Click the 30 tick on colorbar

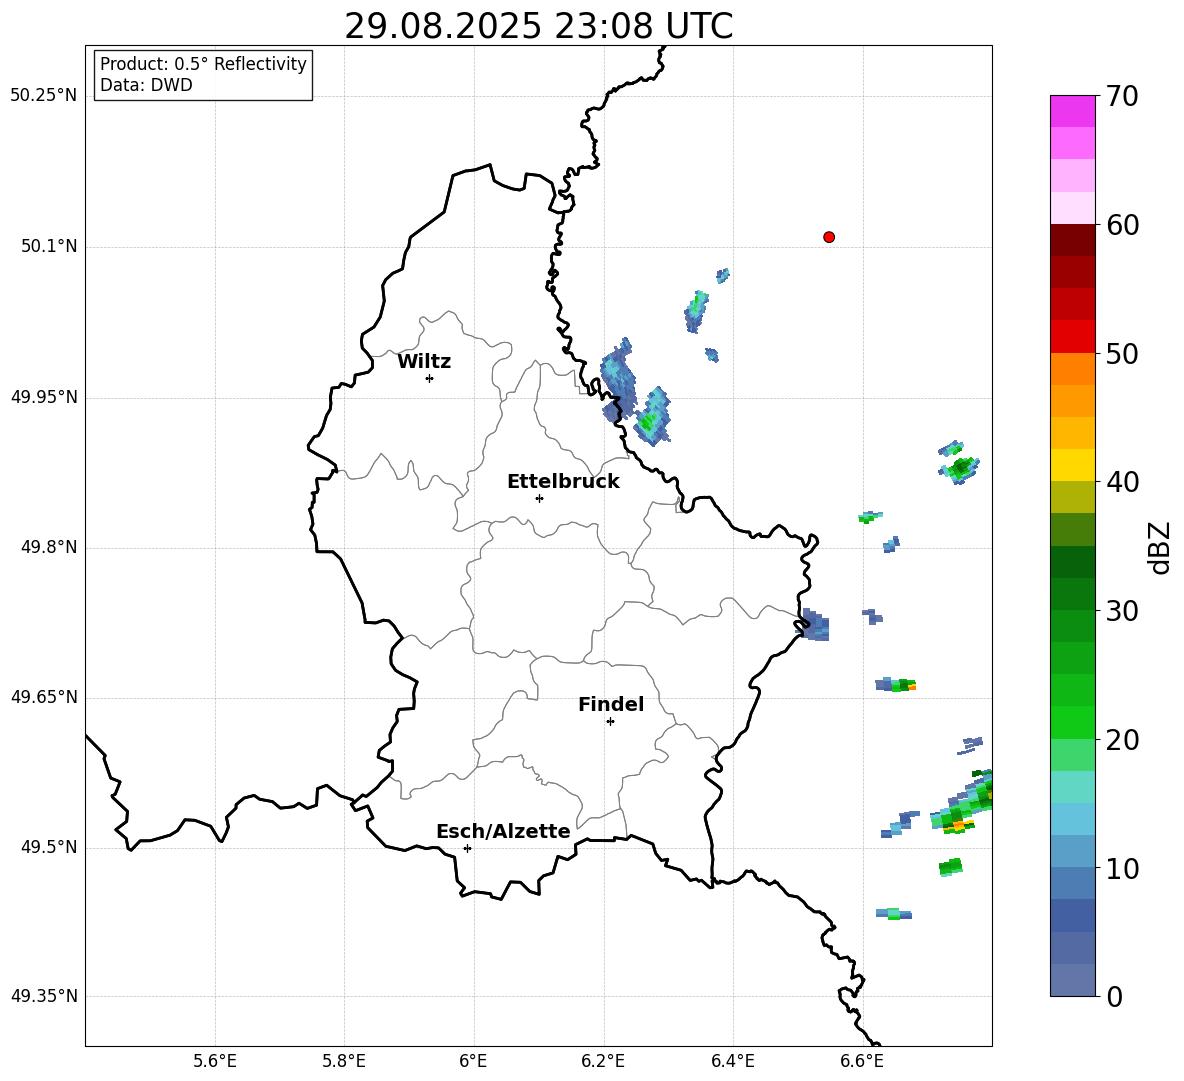pos(1122,610)
